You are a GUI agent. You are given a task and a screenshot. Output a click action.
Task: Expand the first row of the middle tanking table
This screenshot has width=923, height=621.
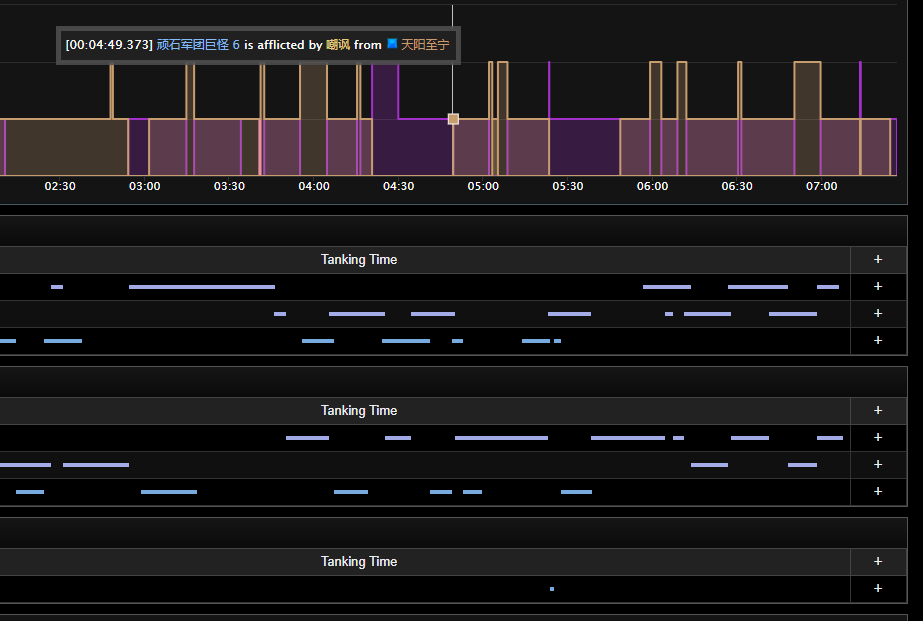[878, 437]
